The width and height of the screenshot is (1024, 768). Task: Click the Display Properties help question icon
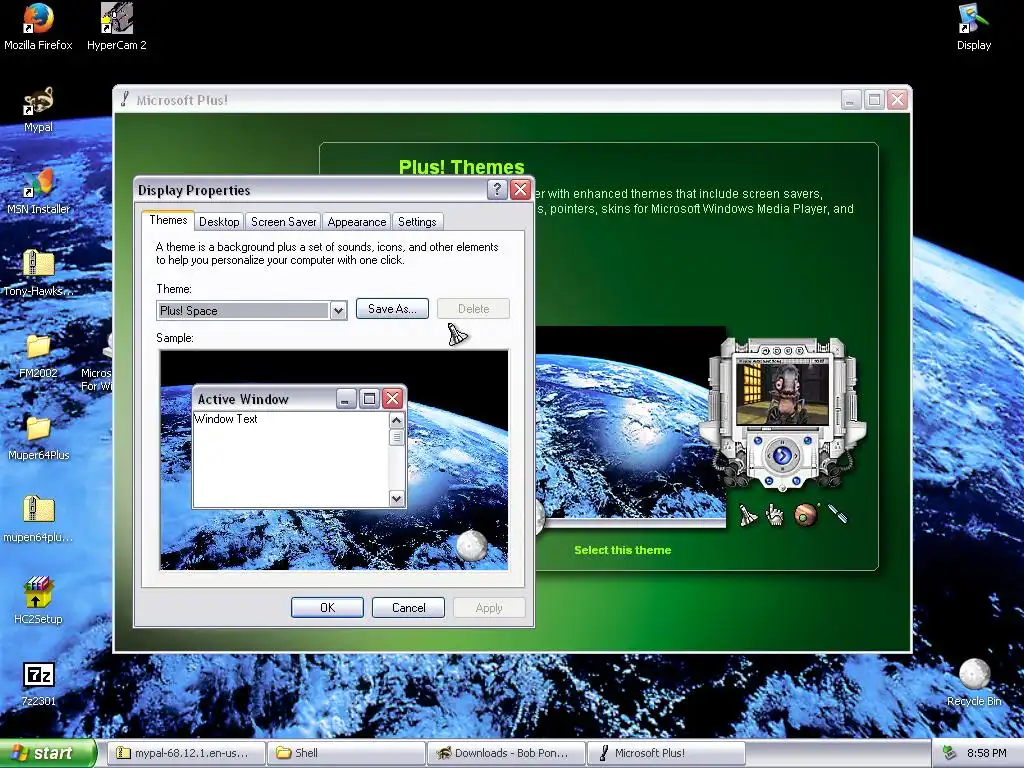[497, 189]
